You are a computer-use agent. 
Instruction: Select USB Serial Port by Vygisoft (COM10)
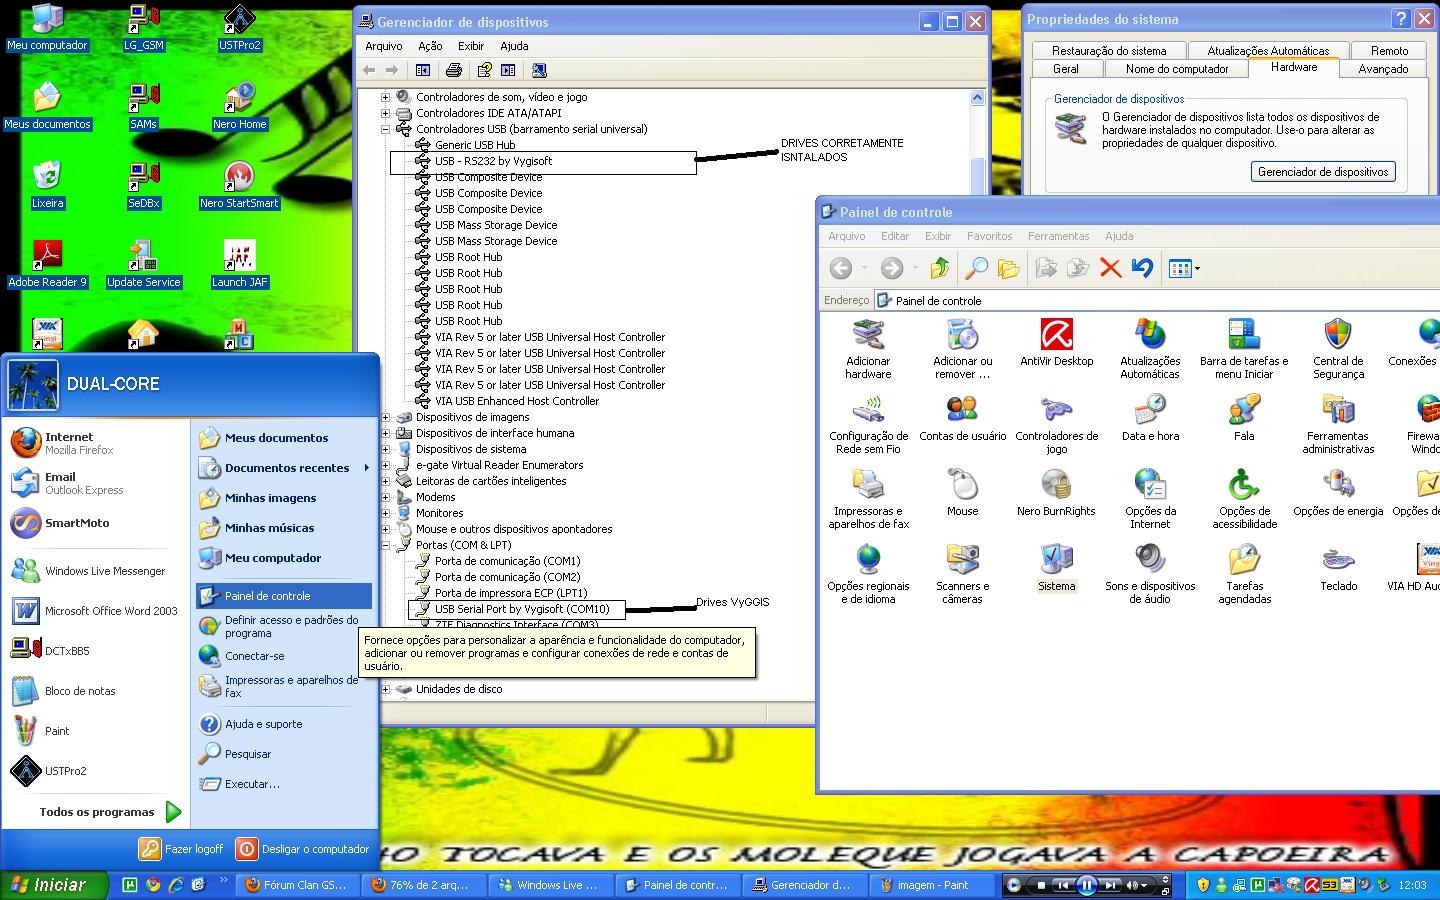pos(521,609)
